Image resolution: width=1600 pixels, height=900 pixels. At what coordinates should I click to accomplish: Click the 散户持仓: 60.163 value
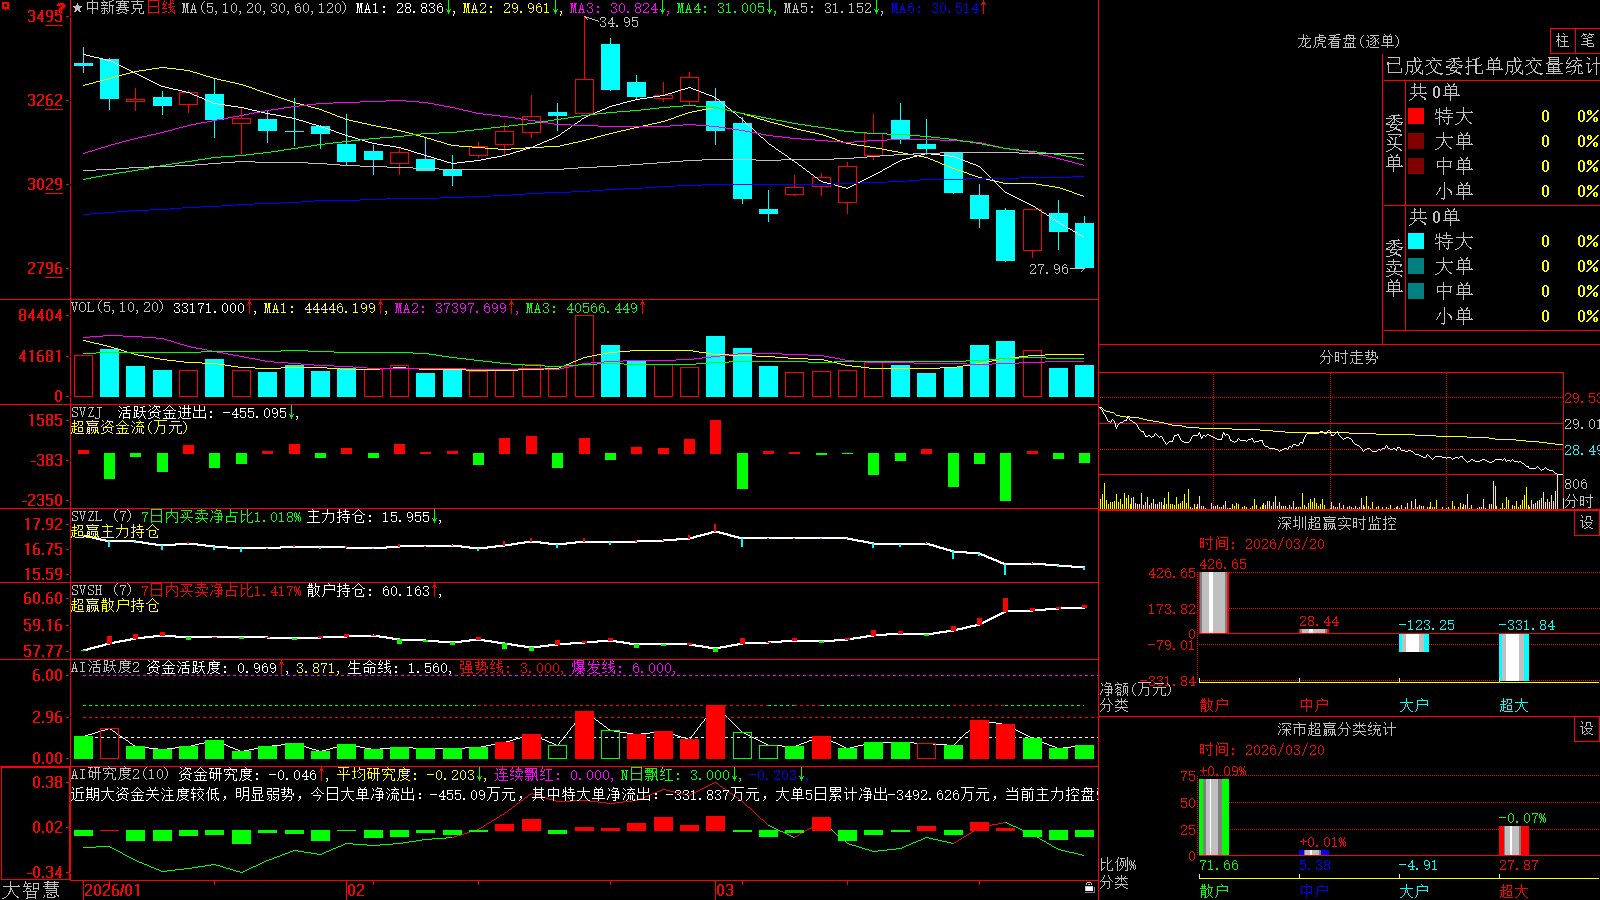(x=374, y=591)
